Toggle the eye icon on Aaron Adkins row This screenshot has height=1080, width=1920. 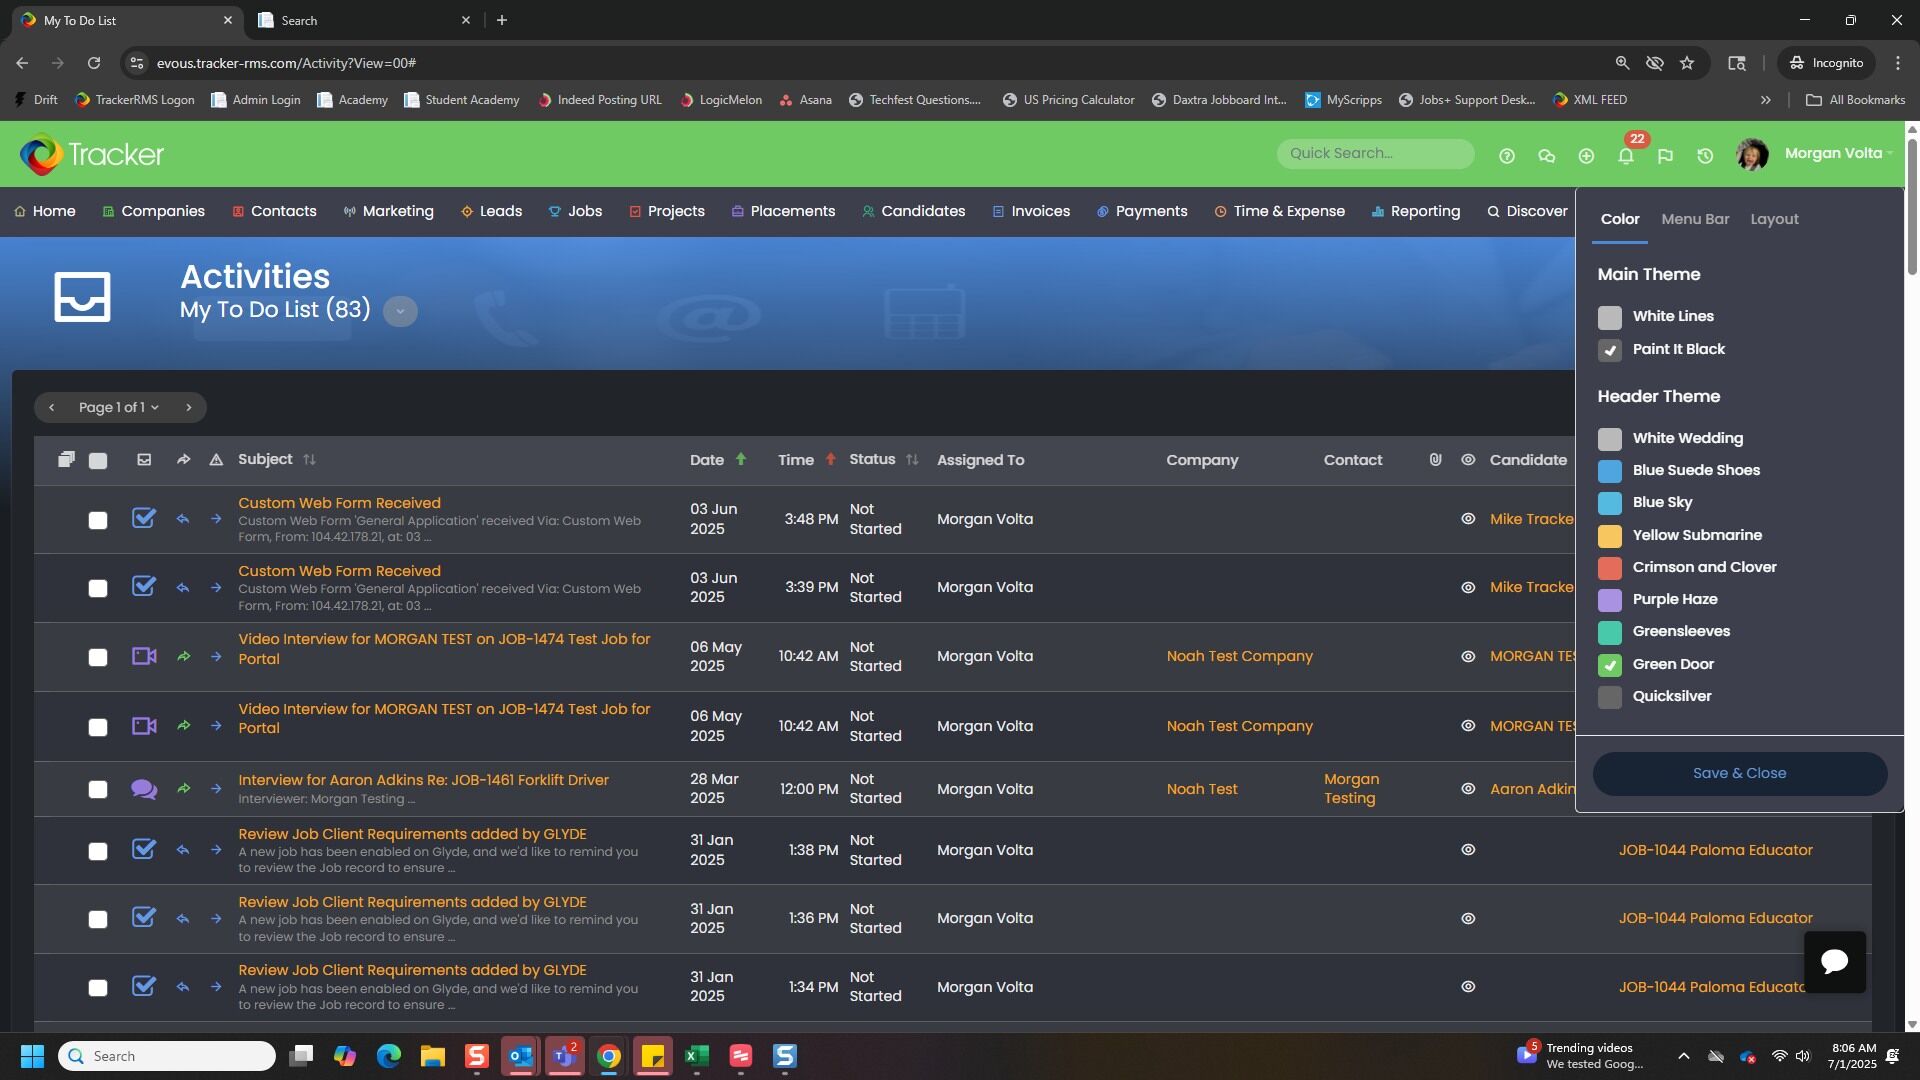tap(1468, 789)
